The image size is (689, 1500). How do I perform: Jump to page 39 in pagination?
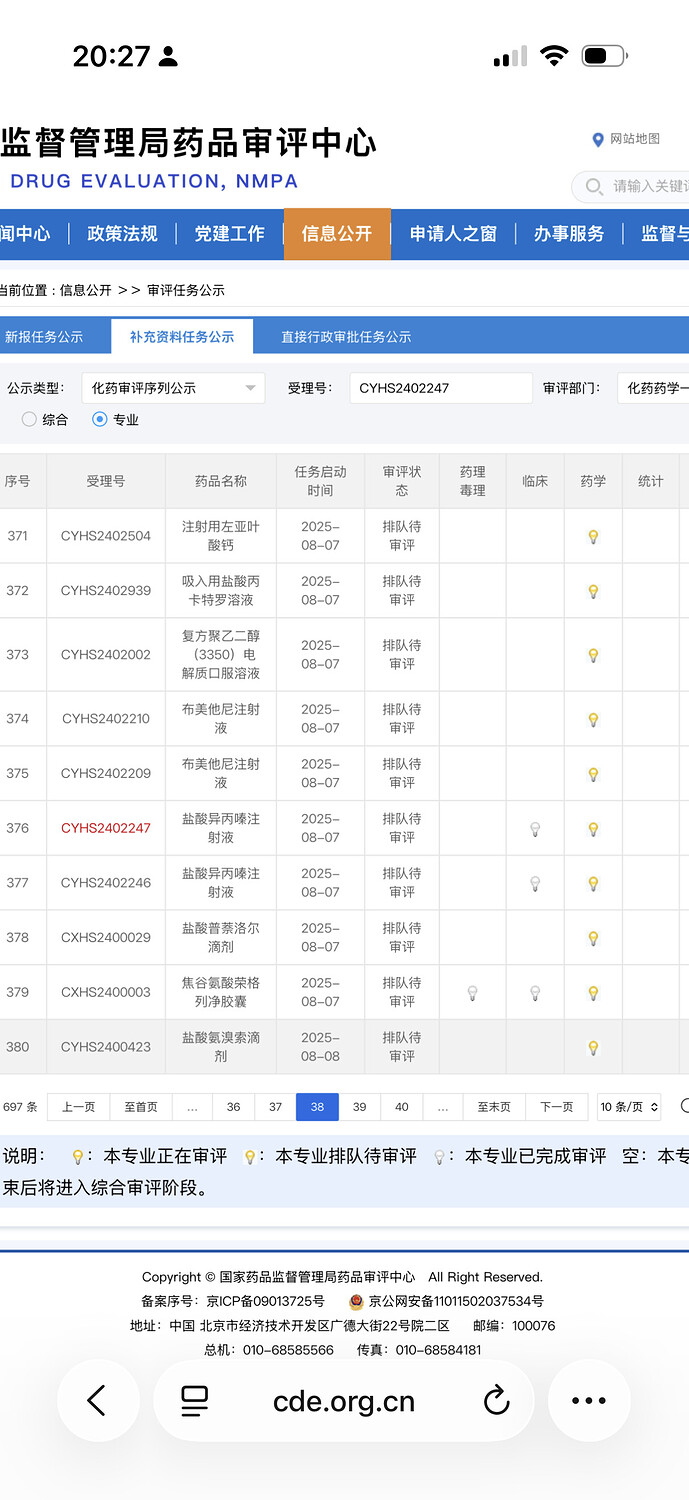tap(359, 1107)
